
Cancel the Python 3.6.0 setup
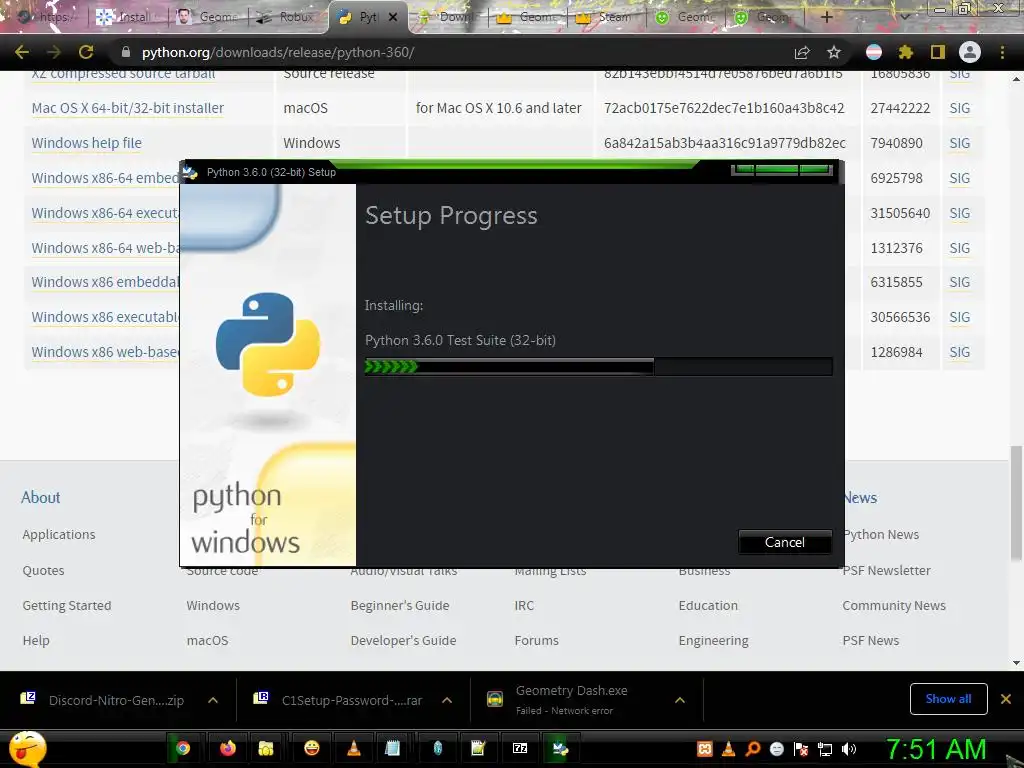[784, 542]
